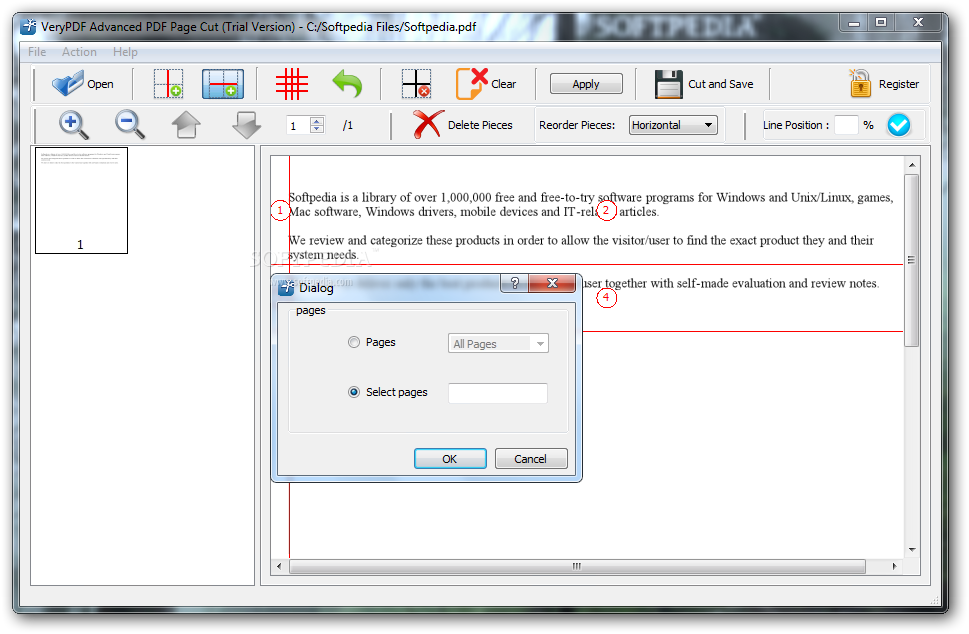Click the Line Position percent field
969x634 pixels.
(x=846, y=125)
